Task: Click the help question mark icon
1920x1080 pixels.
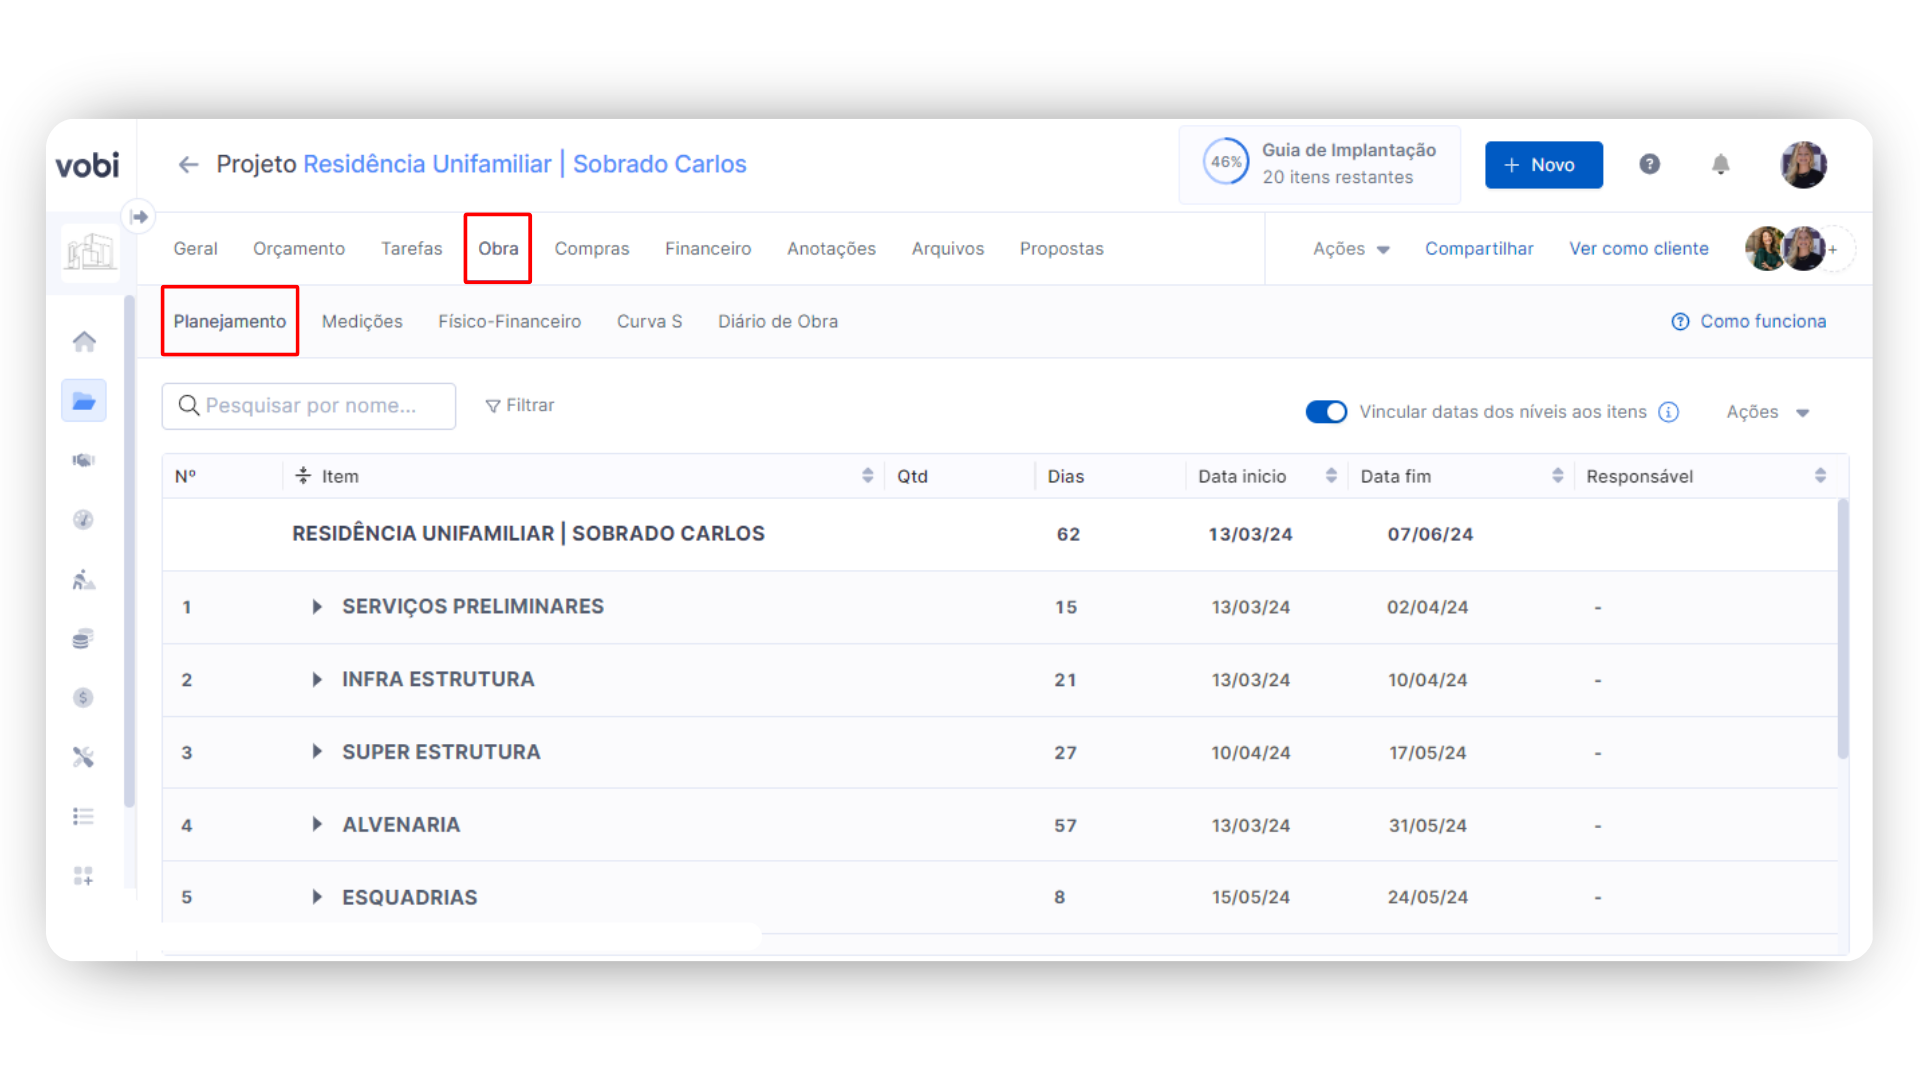Action: tap(1649, 165)
